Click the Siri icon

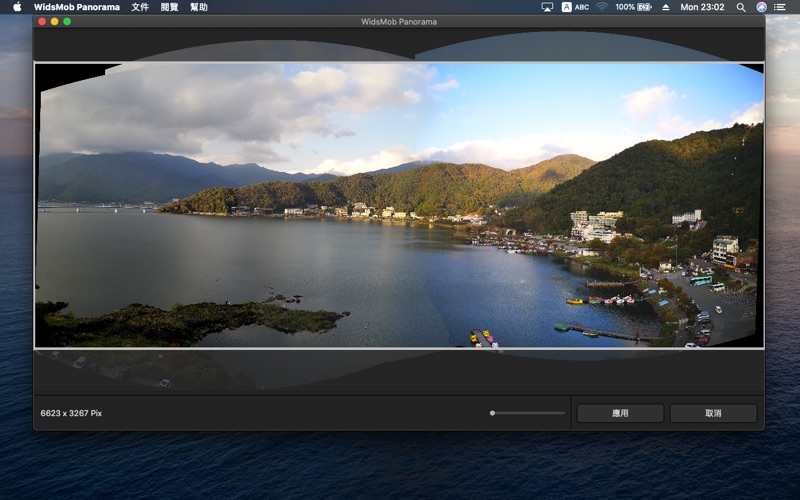(761, 7)
